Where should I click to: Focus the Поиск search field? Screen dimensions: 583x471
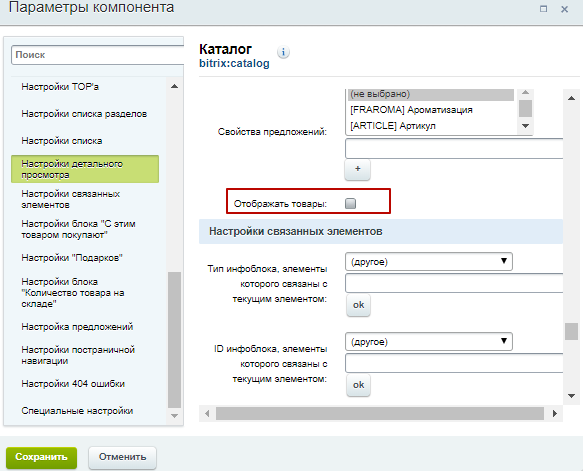click(98, 55)
